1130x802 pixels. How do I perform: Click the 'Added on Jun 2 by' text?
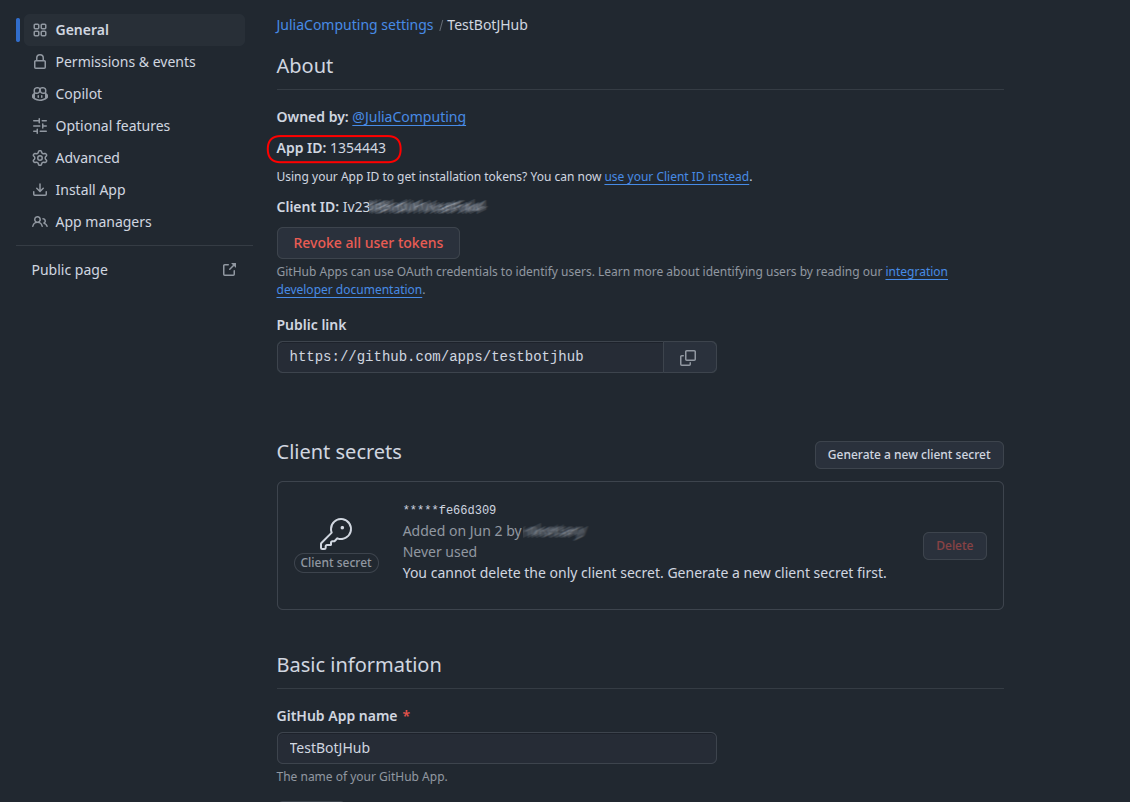click(x=462, y=531)
